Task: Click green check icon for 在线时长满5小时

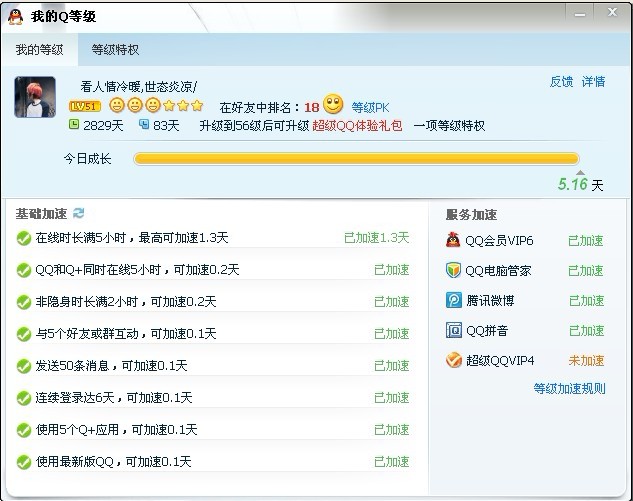Action: pos(24,238)
